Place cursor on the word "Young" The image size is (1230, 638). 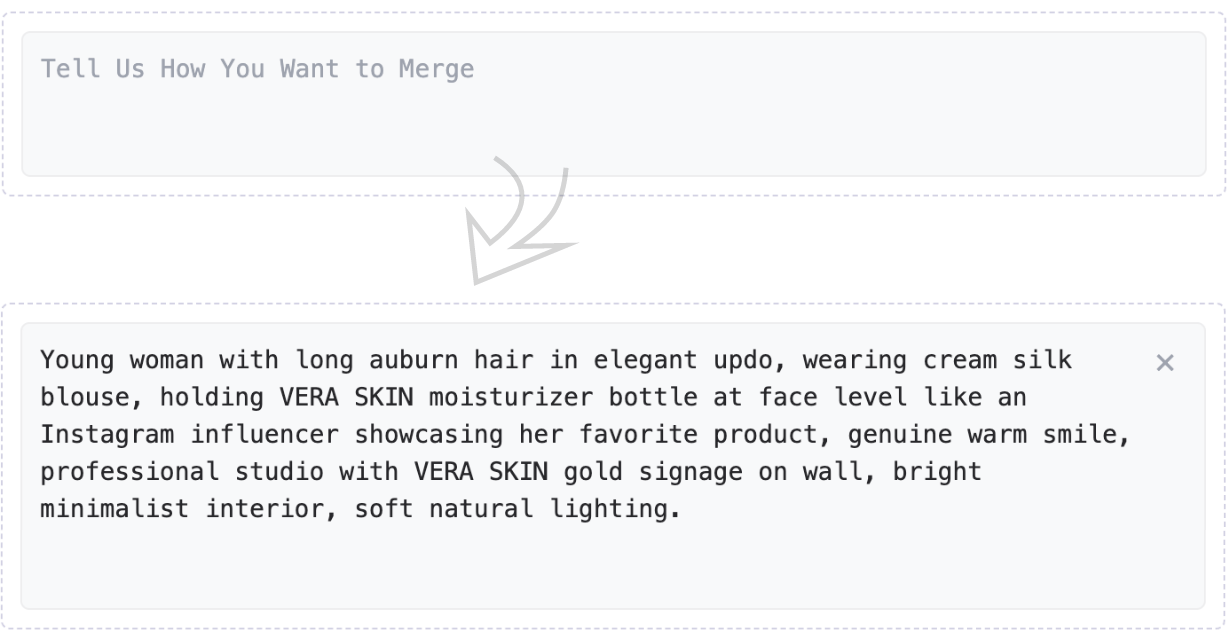click(78, 360)
